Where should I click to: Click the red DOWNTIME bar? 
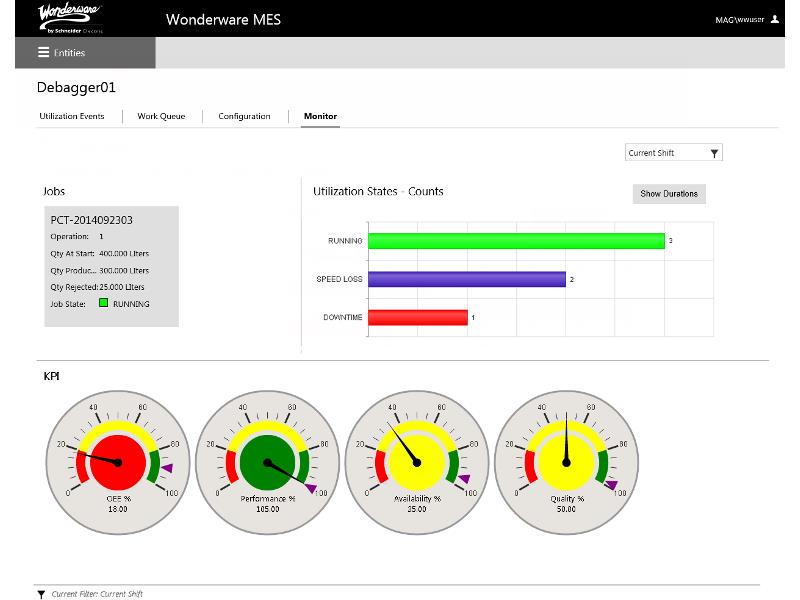coord(418,317)
